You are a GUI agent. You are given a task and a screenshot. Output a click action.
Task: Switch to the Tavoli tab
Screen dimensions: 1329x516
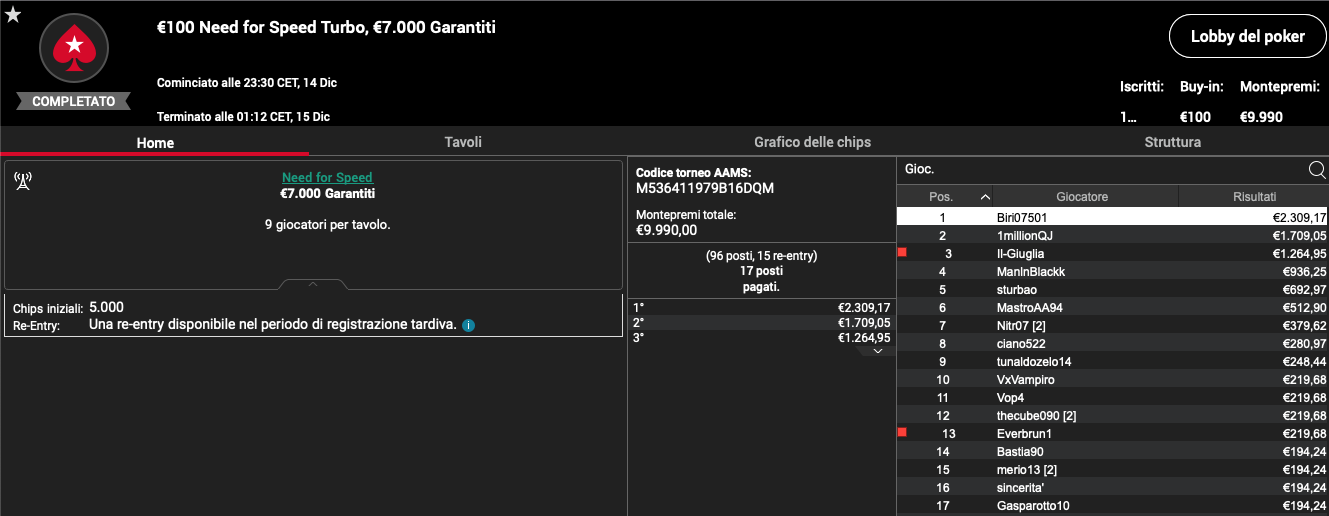point(463,142)
